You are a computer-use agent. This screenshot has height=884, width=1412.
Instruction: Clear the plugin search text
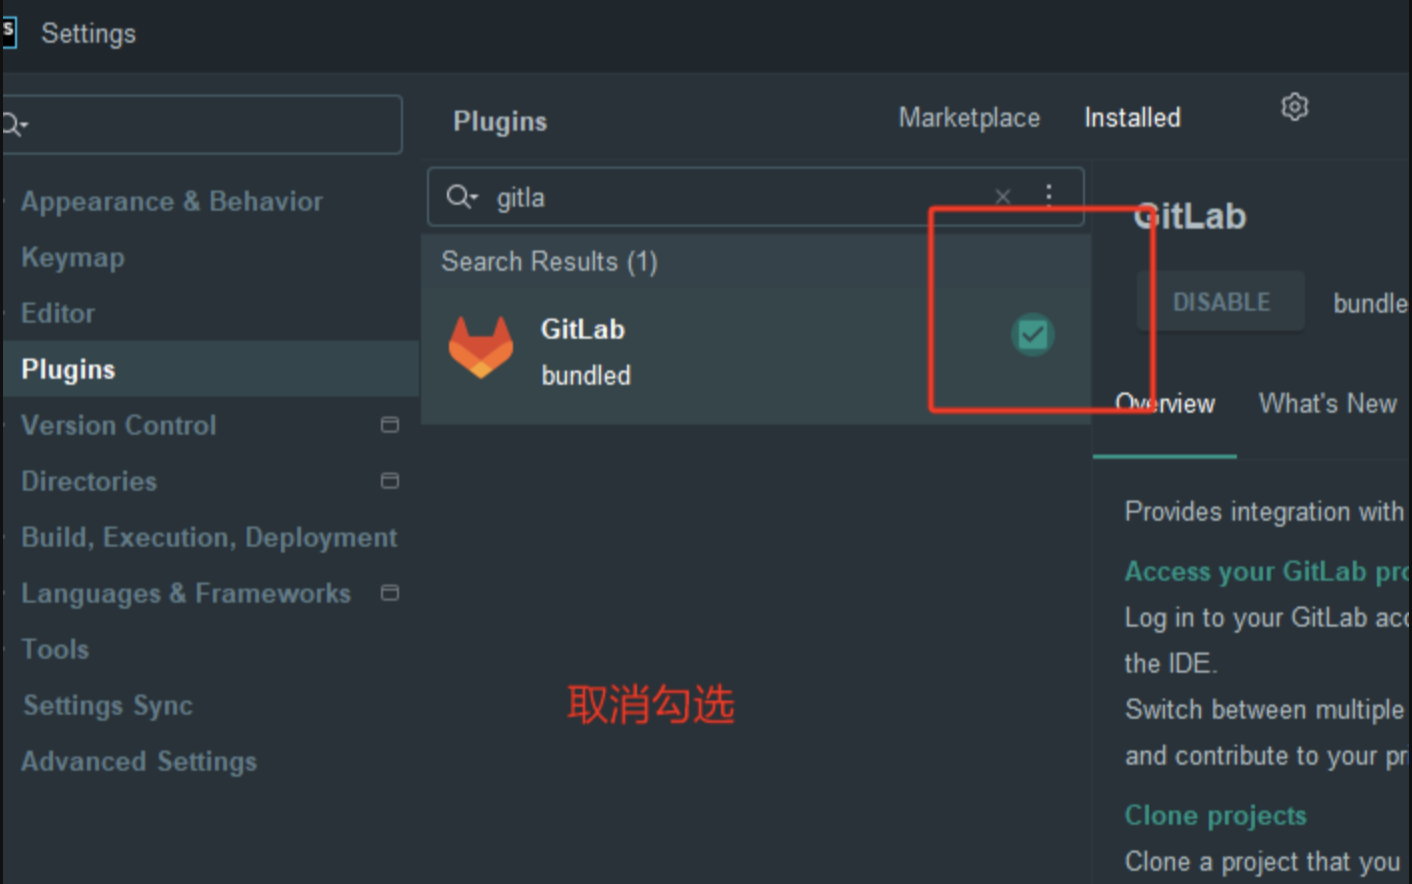tap(1003, 196)
